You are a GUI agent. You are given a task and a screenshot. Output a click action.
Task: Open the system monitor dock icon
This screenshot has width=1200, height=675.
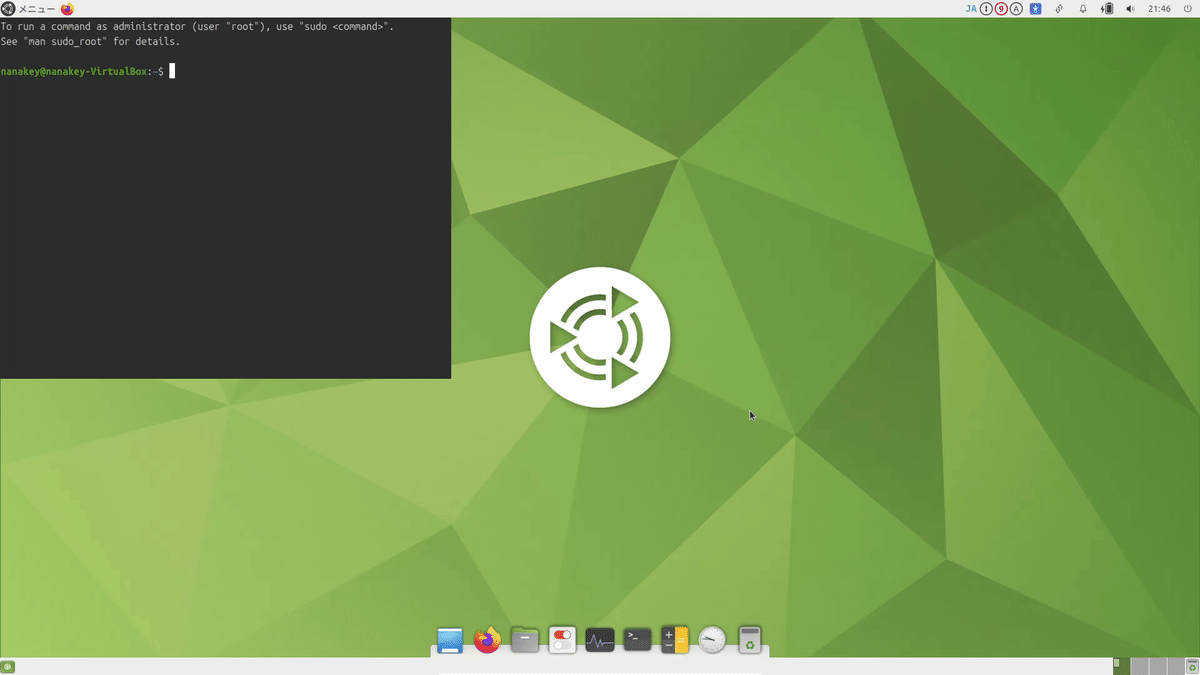(x=600, y=640)
